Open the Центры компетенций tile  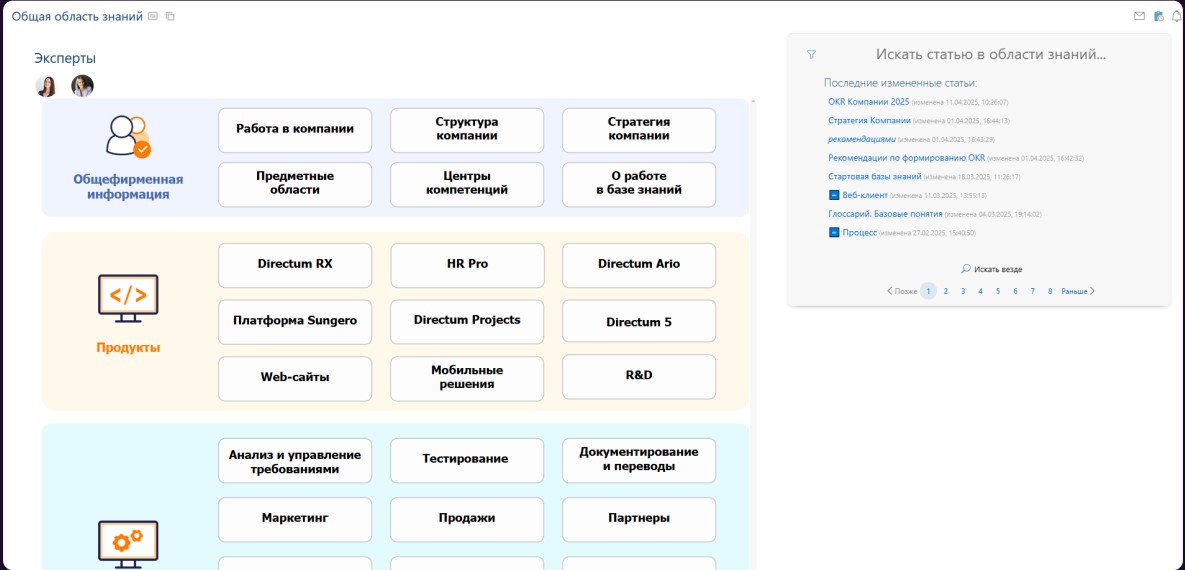coord(466,184)
